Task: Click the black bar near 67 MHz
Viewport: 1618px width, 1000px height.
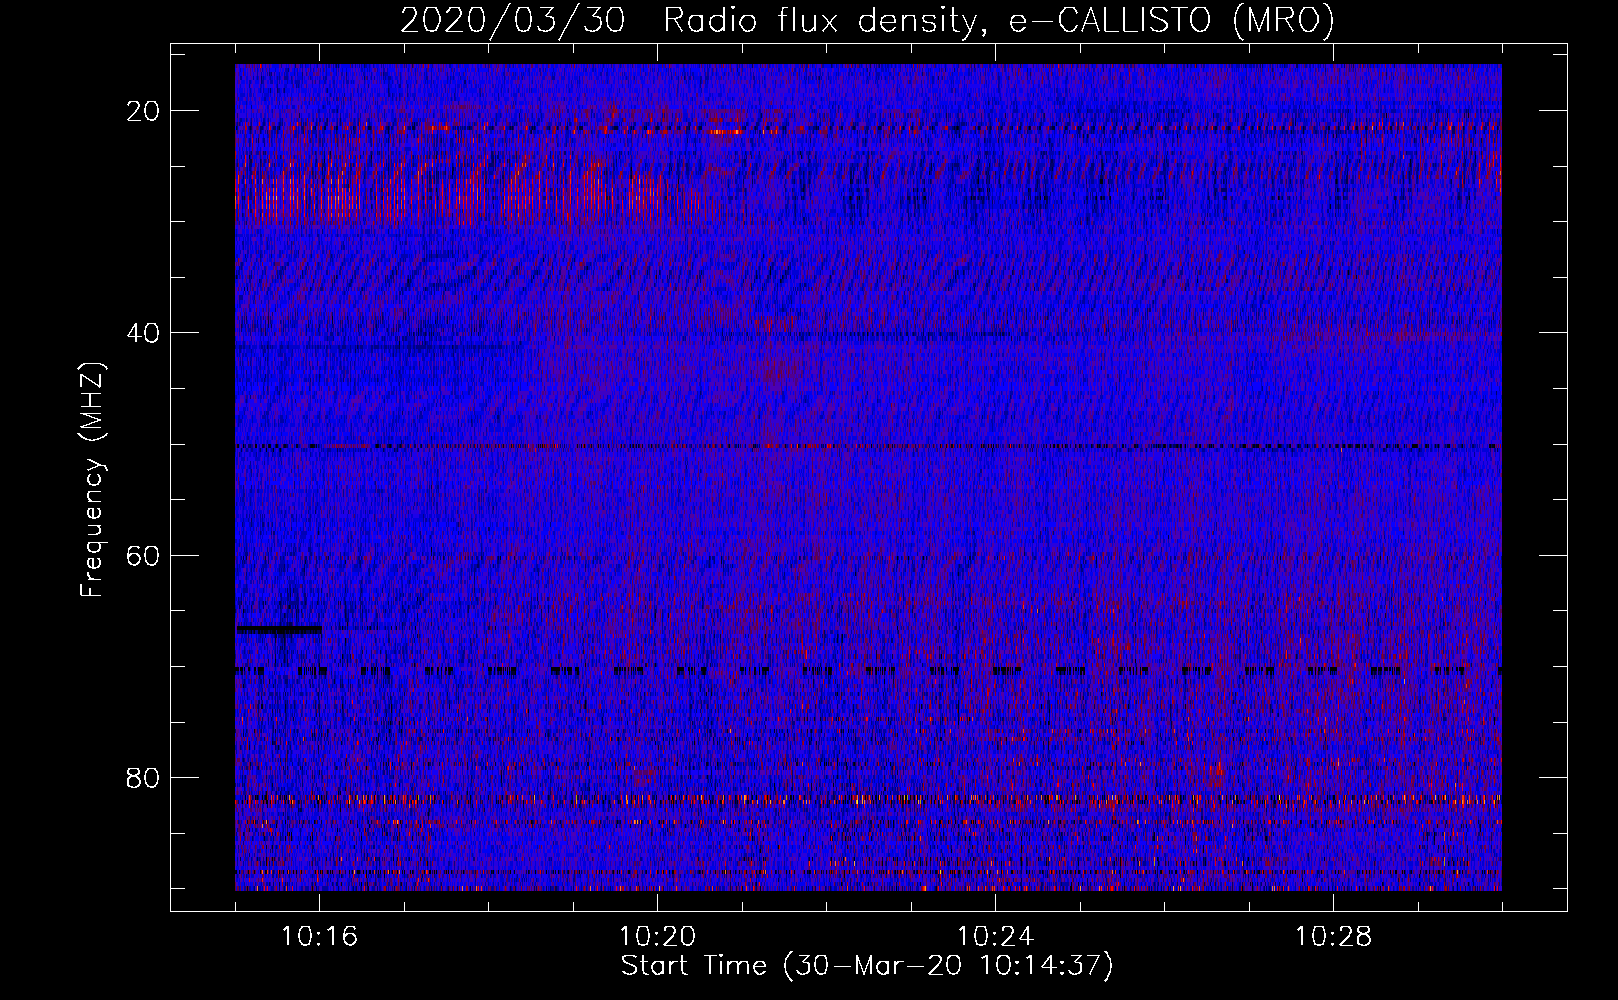Action: pyautogui.click(x=279, y=629)
